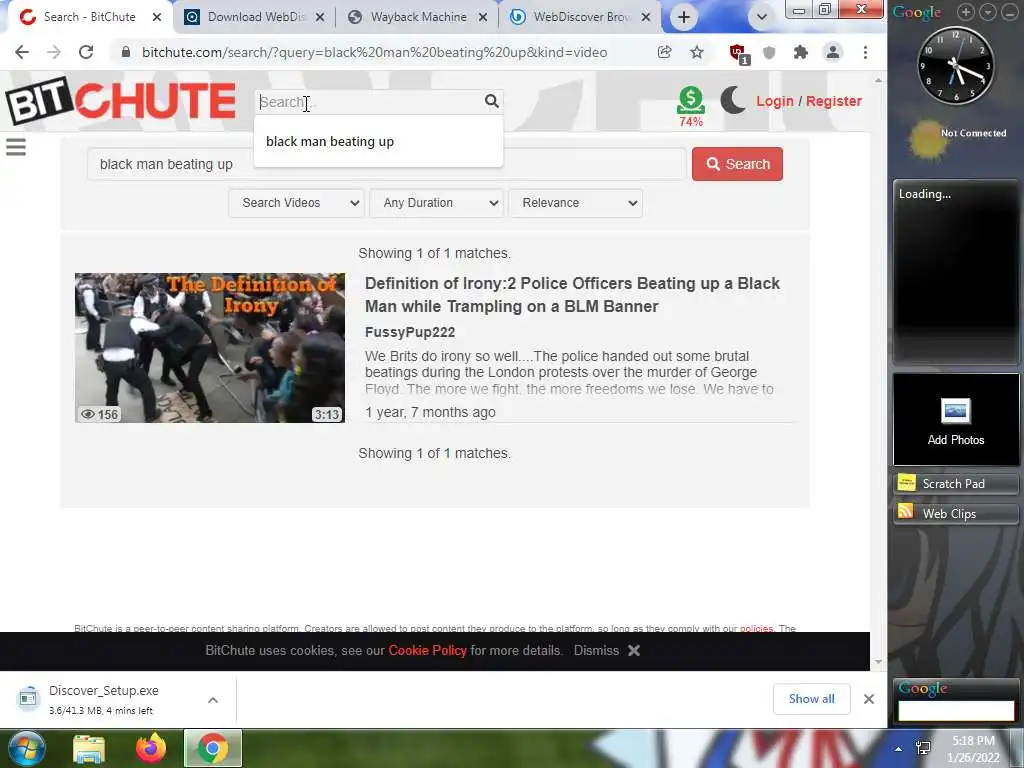Open the Google sidebar menu arrow icon
Image resolution: width=1024 pixels, height=768 pixels.
coord(987,12)
